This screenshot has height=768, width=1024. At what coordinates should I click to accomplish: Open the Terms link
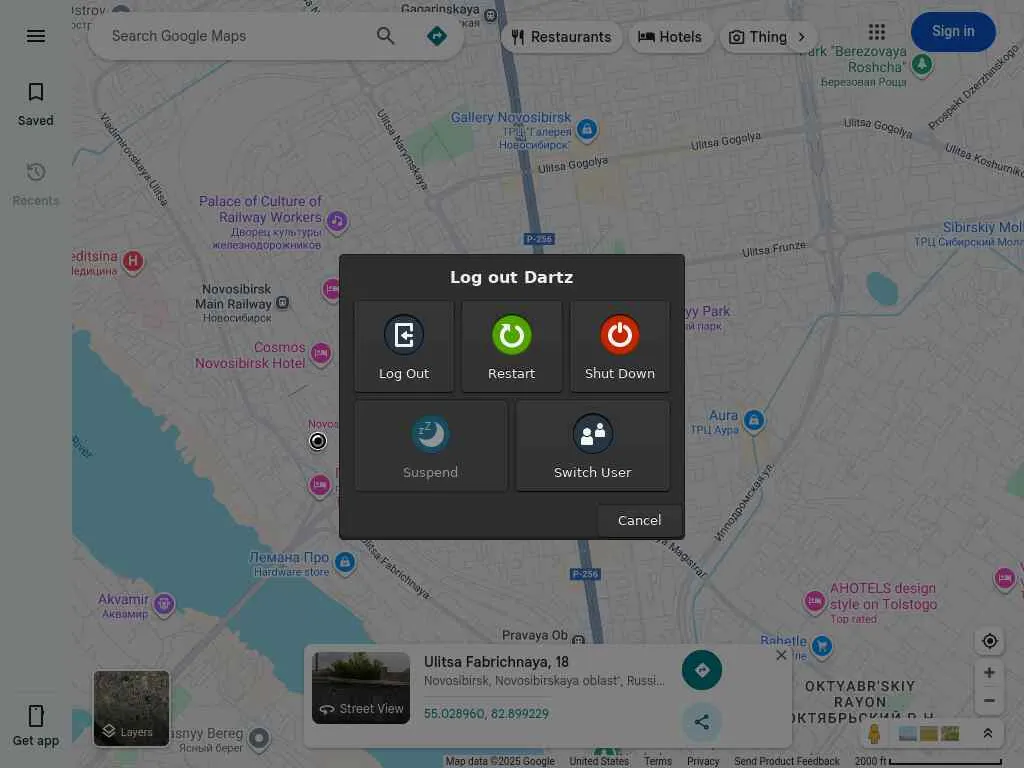pos(657,761)
